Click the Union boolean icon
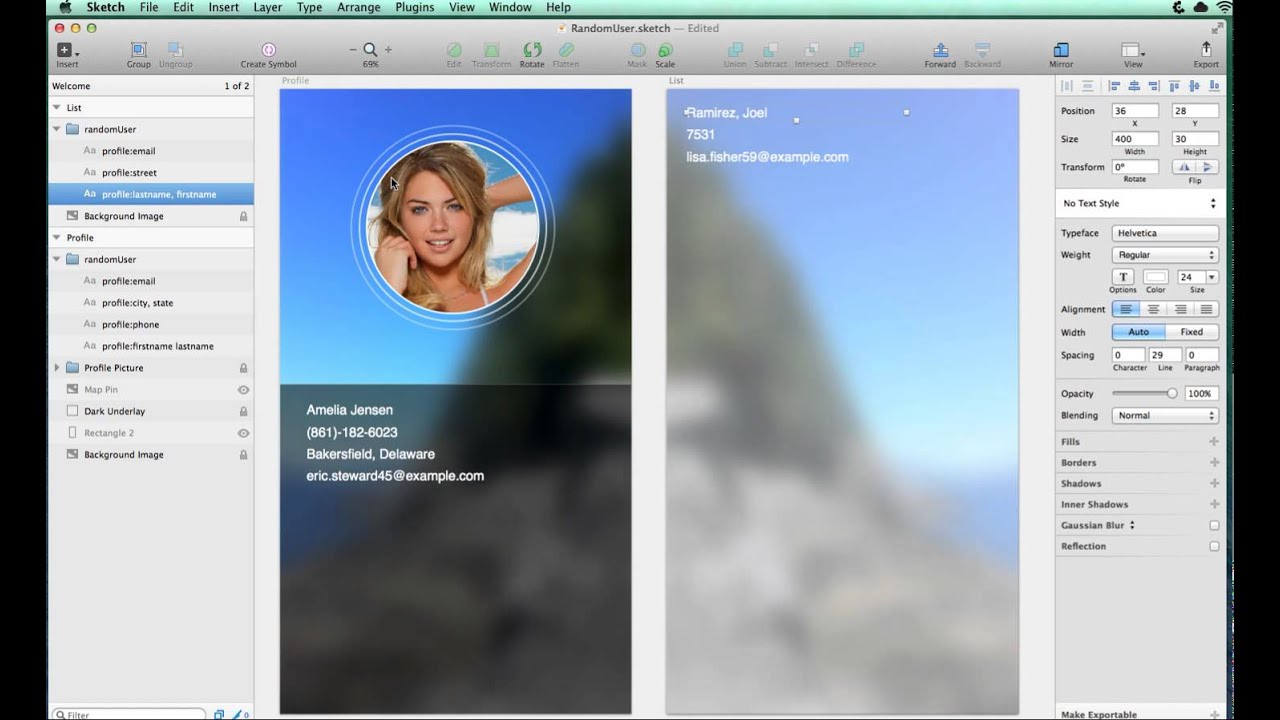The image size is (1280, 720). [735, 50]
